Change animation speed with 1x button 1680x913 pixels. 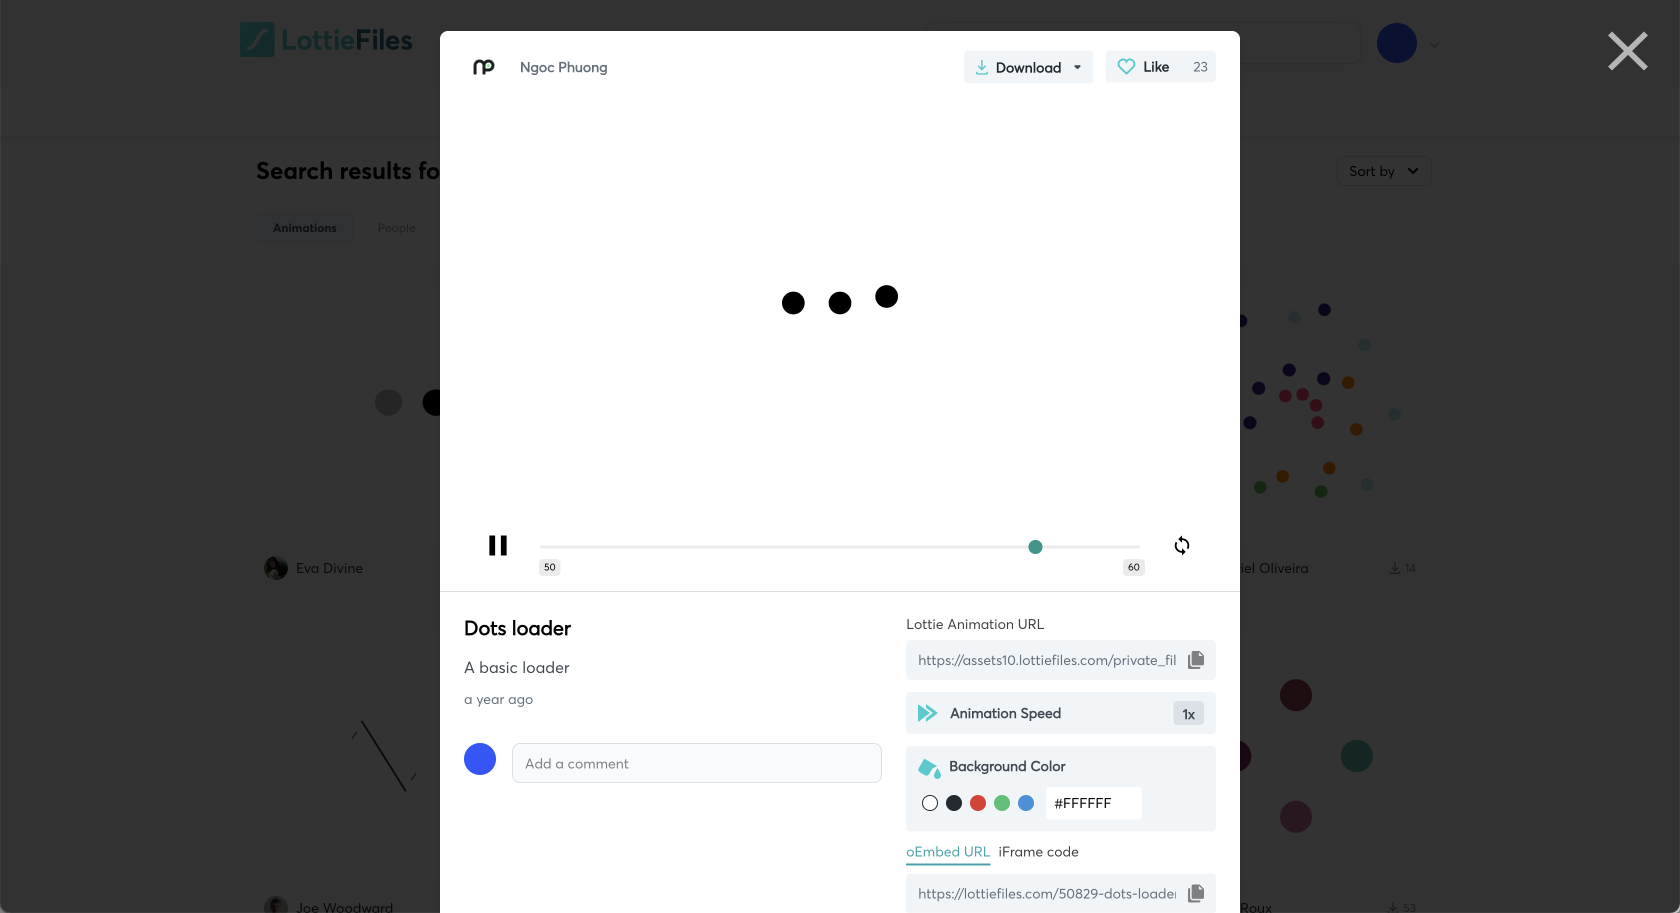pos(1188,714)
